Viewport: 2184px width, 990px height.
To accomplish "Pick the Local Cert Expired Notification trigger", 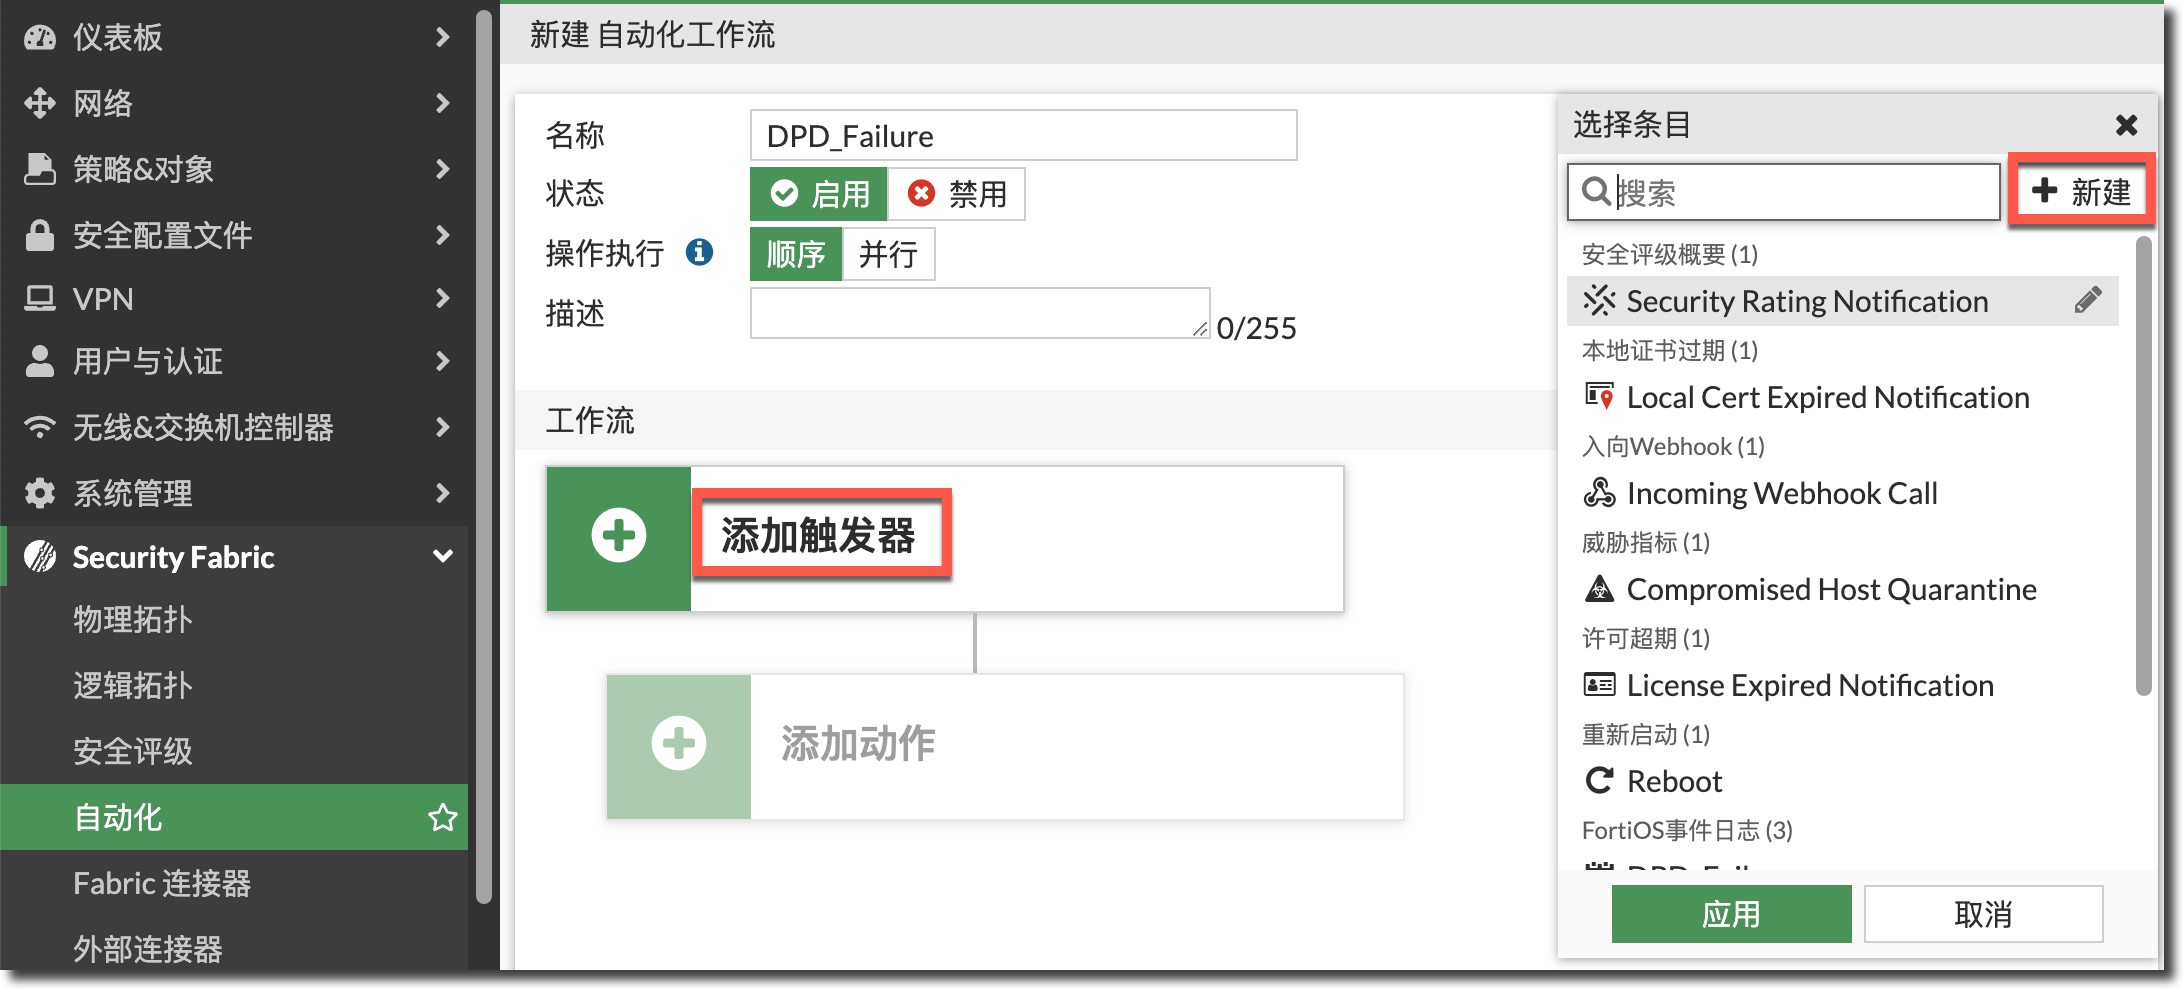I will point(1827,397).
